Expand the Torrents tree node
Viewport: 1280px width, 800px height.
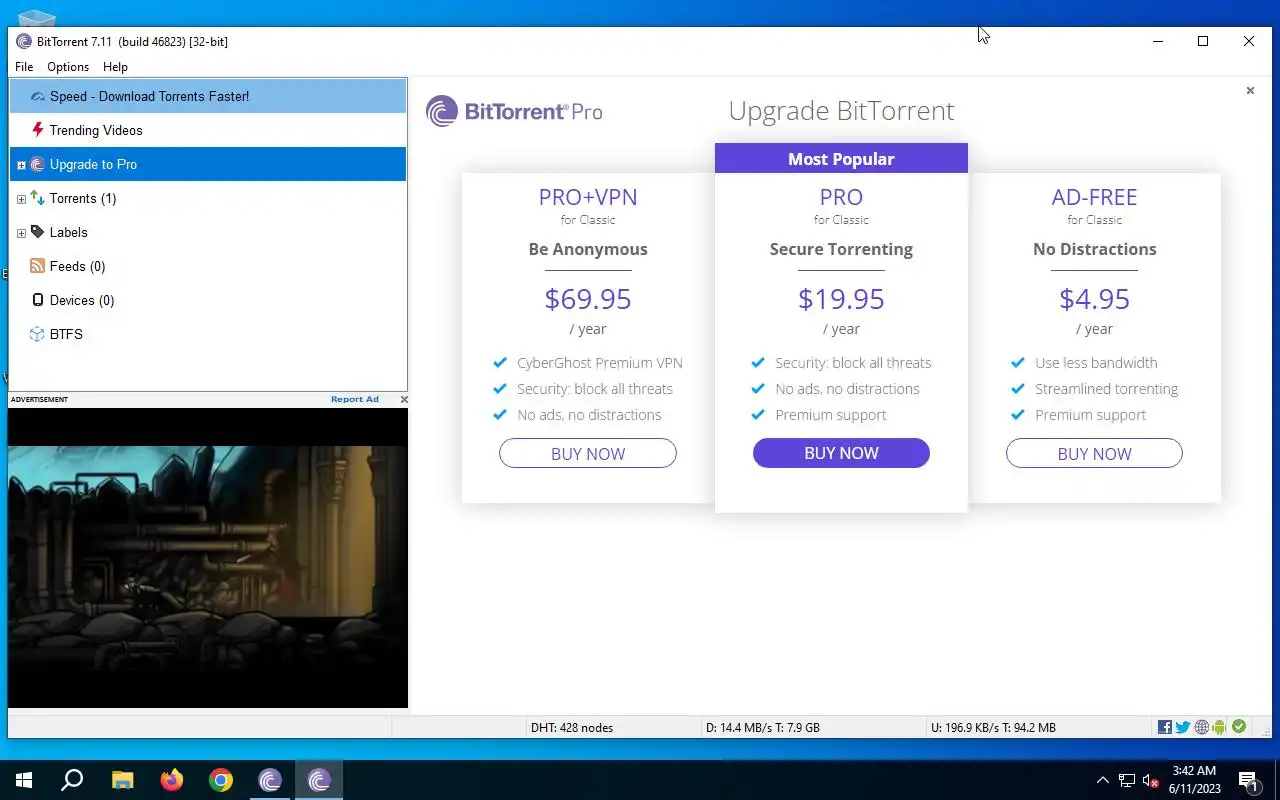point(21,199)
